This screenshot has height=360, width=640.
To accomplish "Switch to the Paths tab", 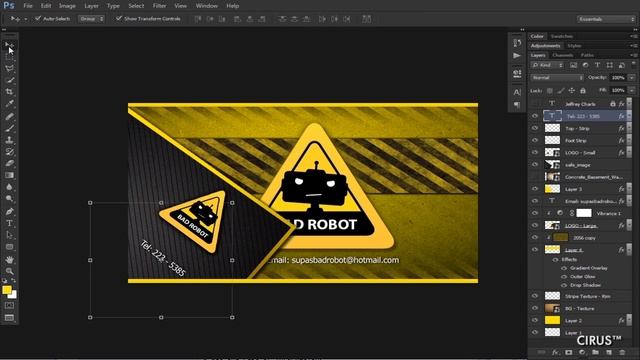I will click(x=587, y=55).
